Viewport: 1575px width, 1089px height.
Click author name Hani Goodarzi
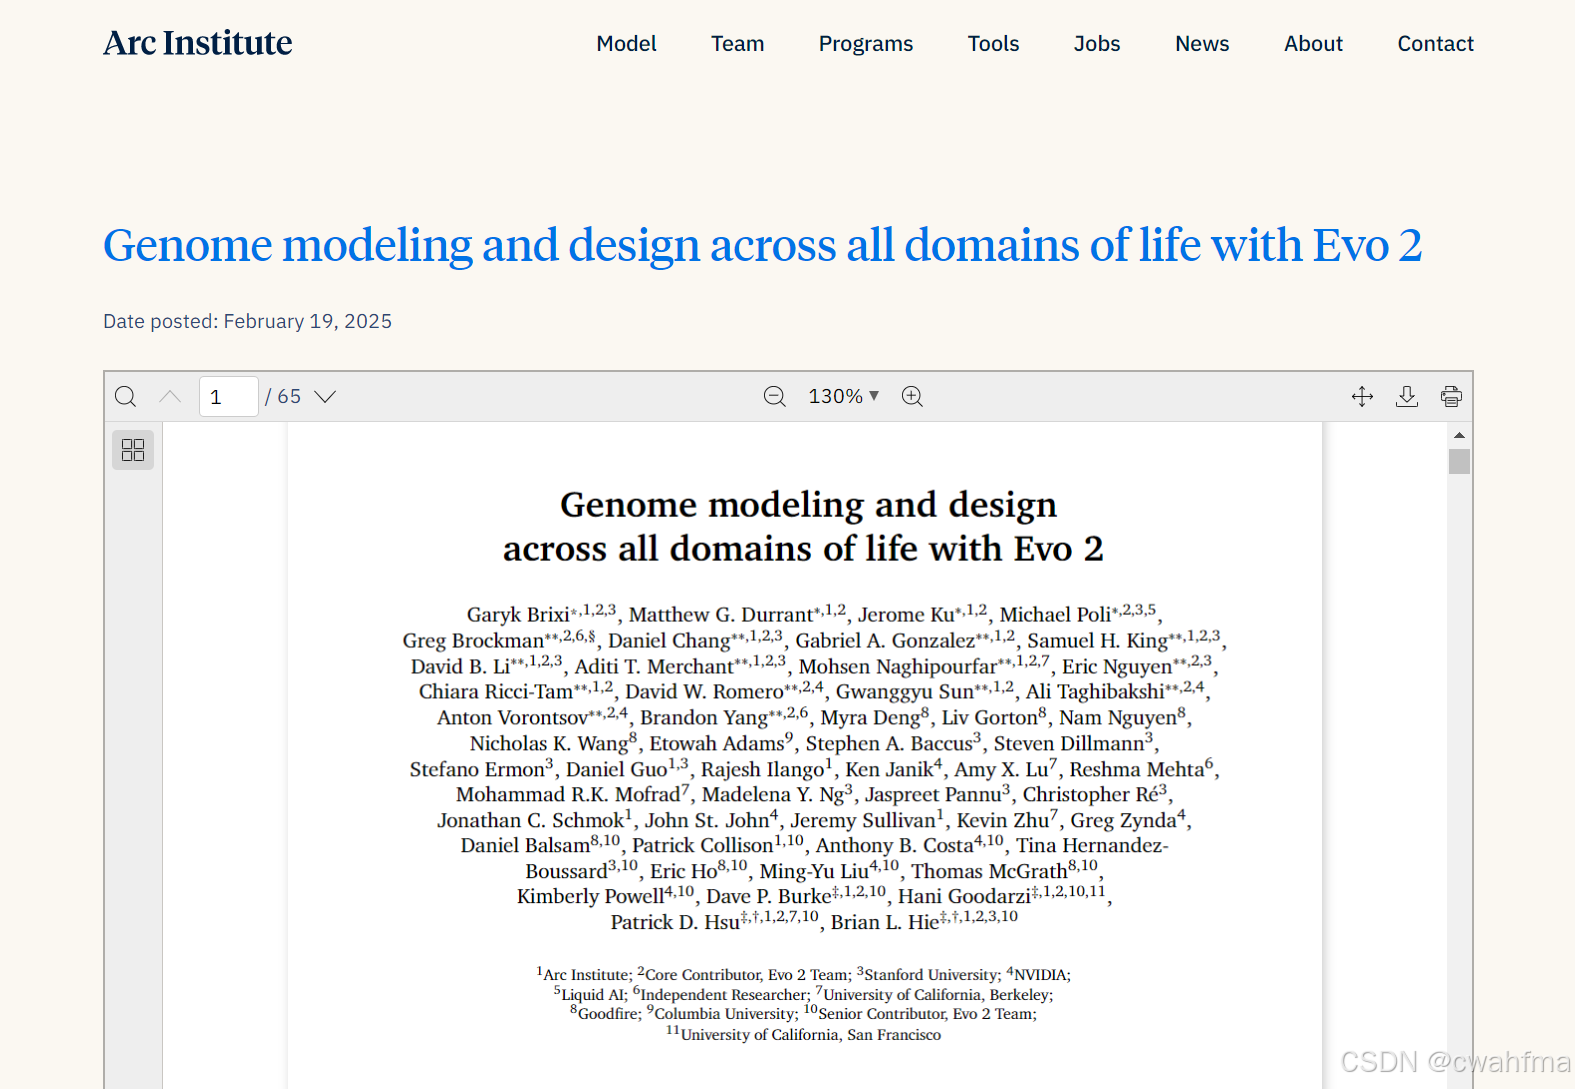coord(964,896)
